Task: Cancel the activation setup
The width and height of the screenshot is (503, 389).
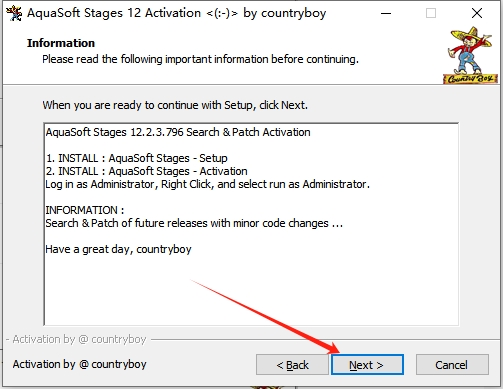Action: click(452, 365)
